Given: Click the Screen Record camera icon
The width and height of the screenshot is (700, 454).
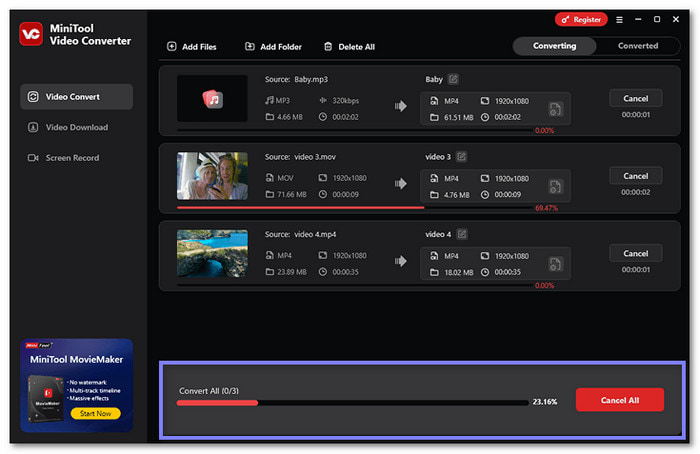Looking at the screenshot, I should [x=33, y=158].
